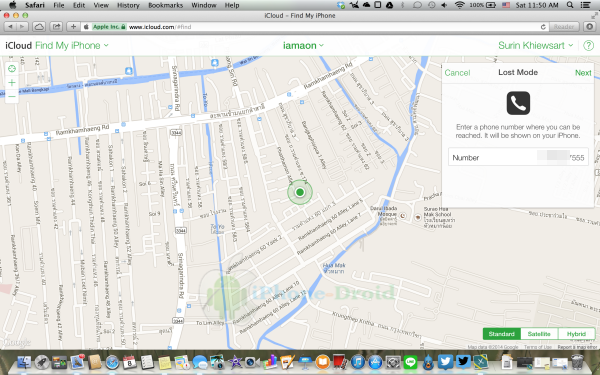The image size is (600, 375).
Task: Click the Safari iCloud tabs cloud button
Action: click(x=39, y=27)
